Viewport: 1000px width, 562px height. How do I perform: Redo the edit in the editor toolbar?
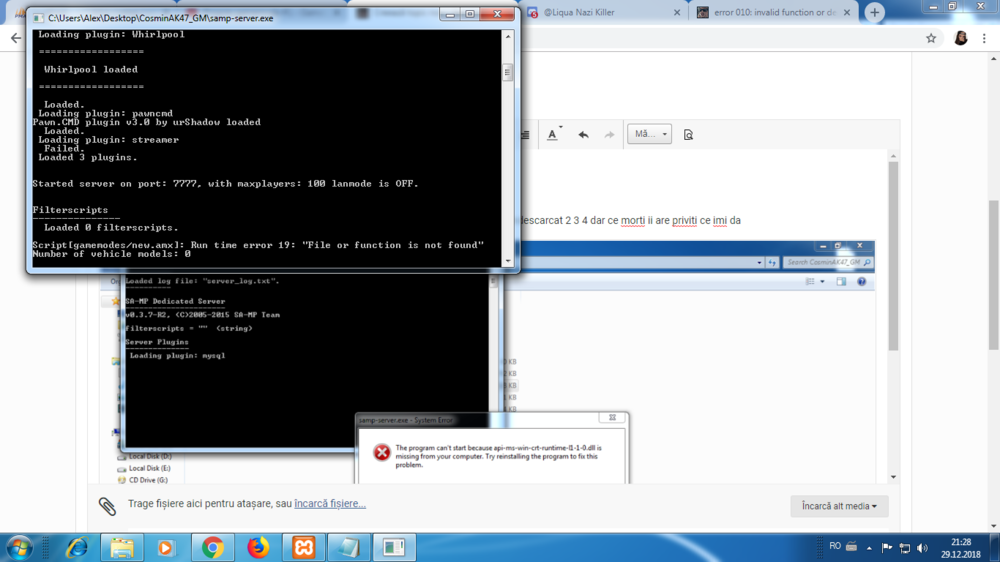[609, 135]
